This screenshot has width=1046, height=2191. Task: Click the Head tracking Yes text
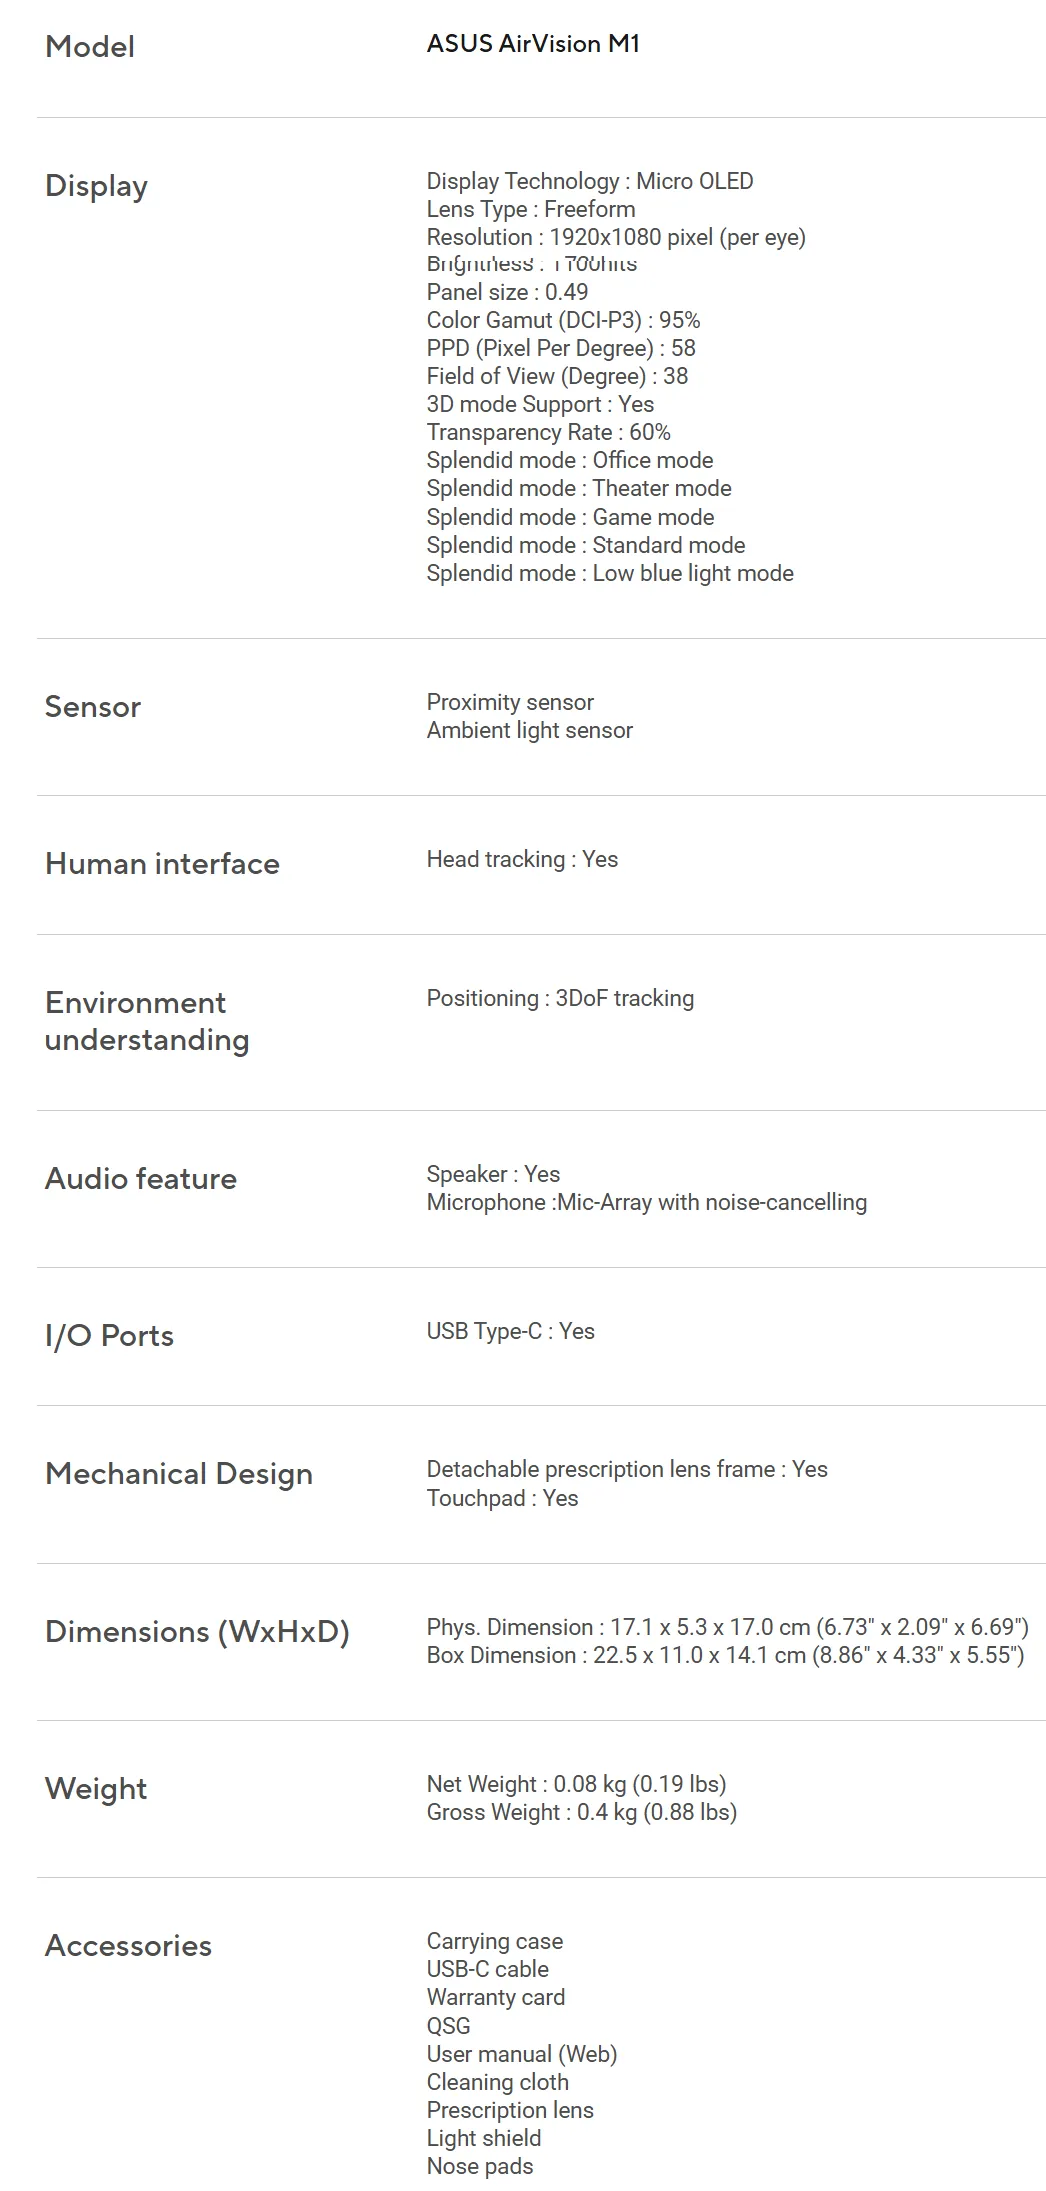522,859
